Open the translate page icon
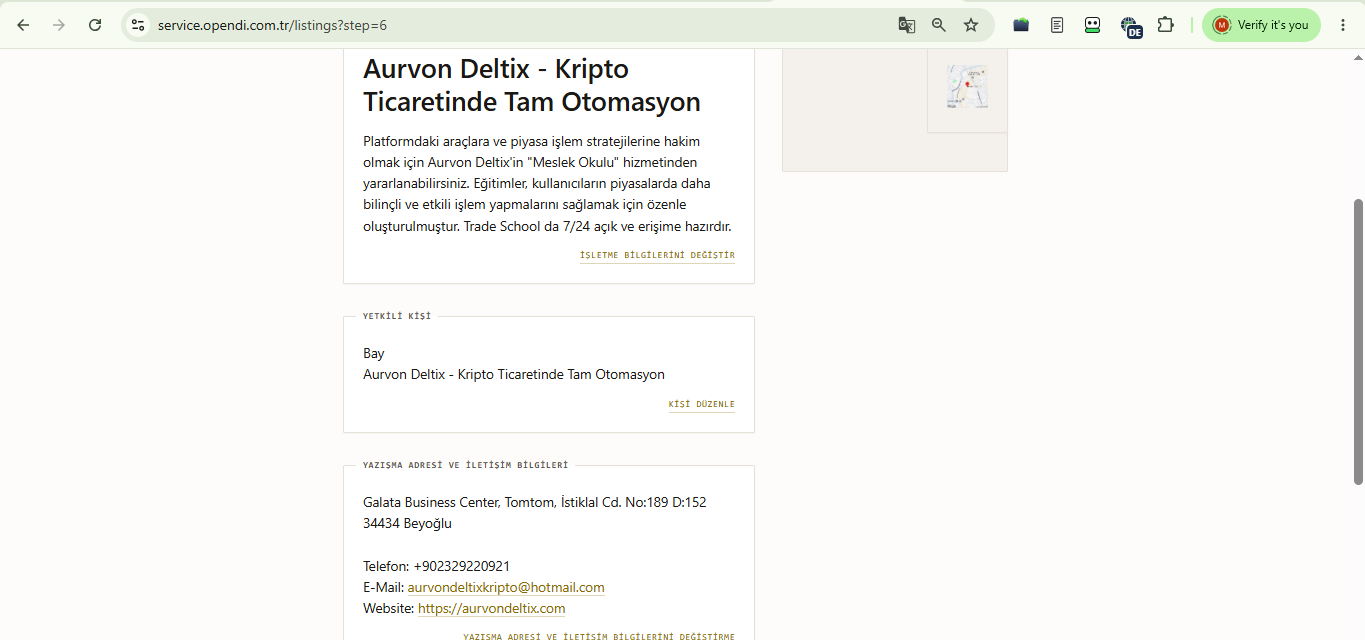This screenshot has height=640, width=1365. [x=907, y=25]
